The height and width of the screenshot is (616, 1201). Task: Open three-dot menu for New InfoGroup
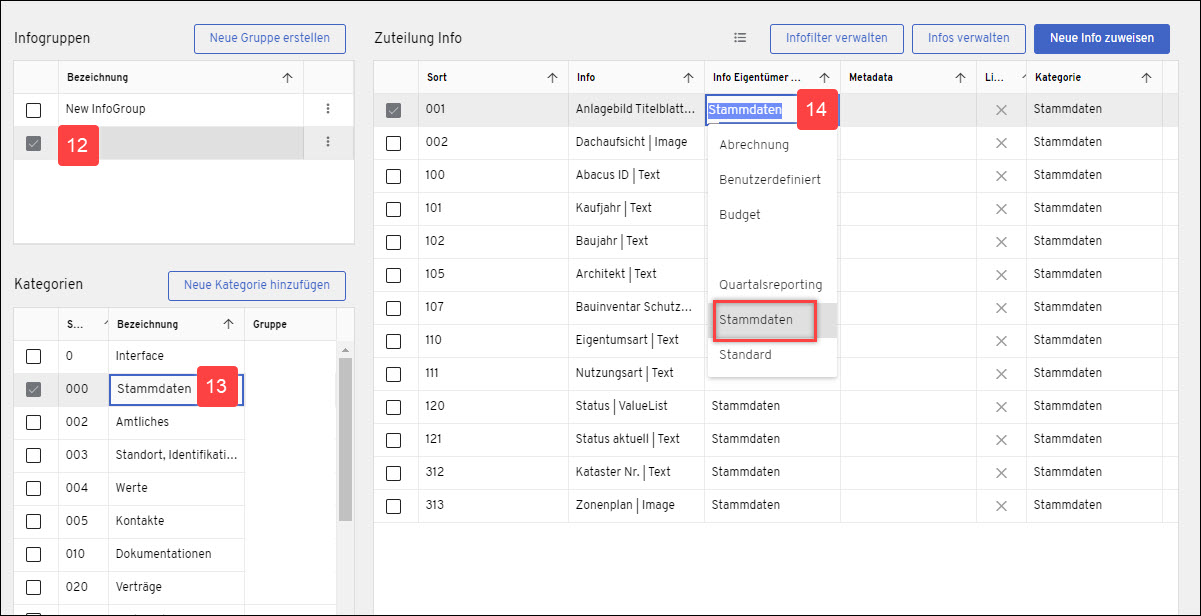328,109
